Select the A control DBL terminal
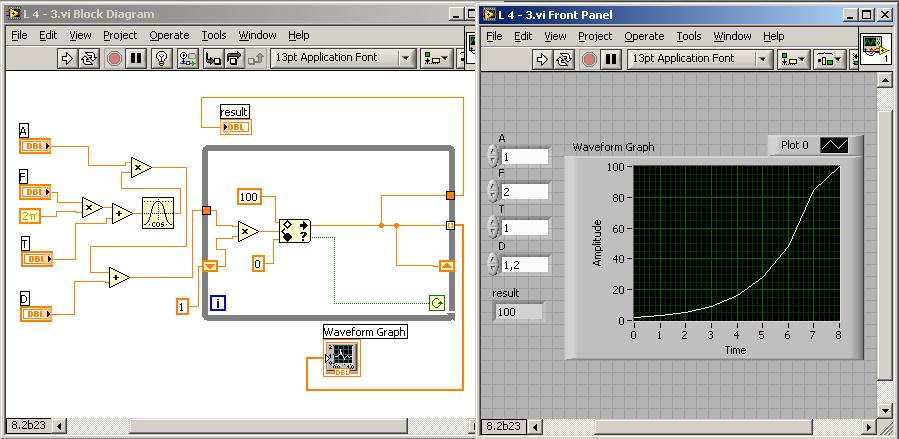This screenshot has height=439, width=899. [36, 146]
